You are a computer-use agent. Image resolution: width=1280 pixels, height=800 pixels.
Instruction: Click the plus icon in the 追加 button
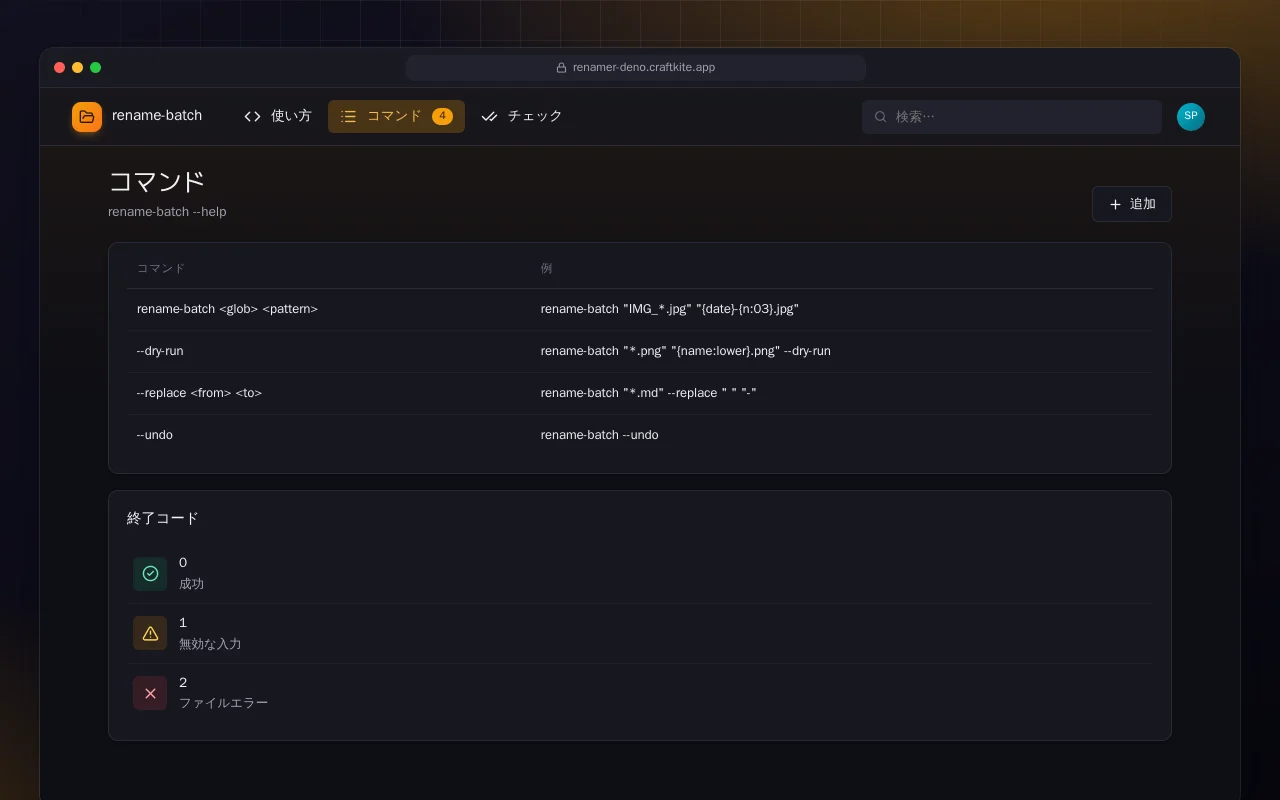(x=1115, y=204)
